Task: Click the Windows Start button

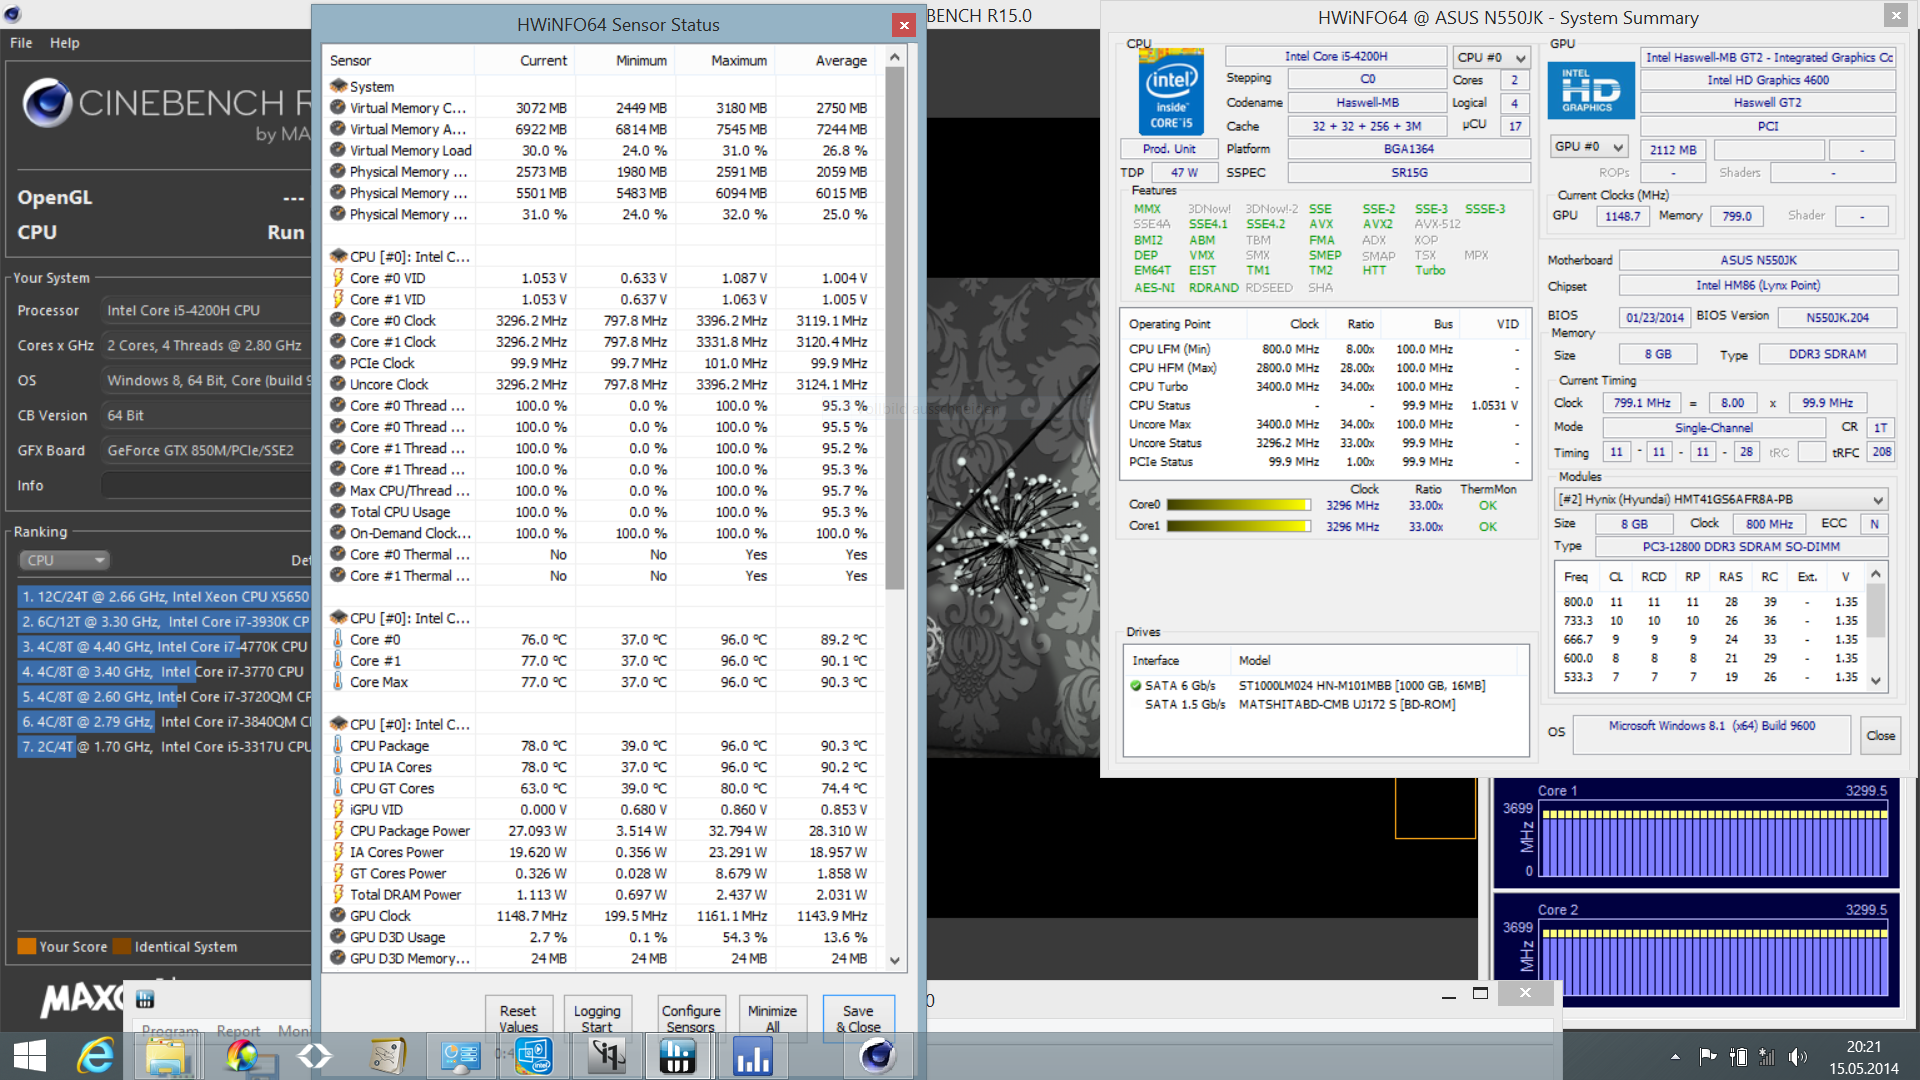Action: pyautogui.click(x=30, y=1056)
